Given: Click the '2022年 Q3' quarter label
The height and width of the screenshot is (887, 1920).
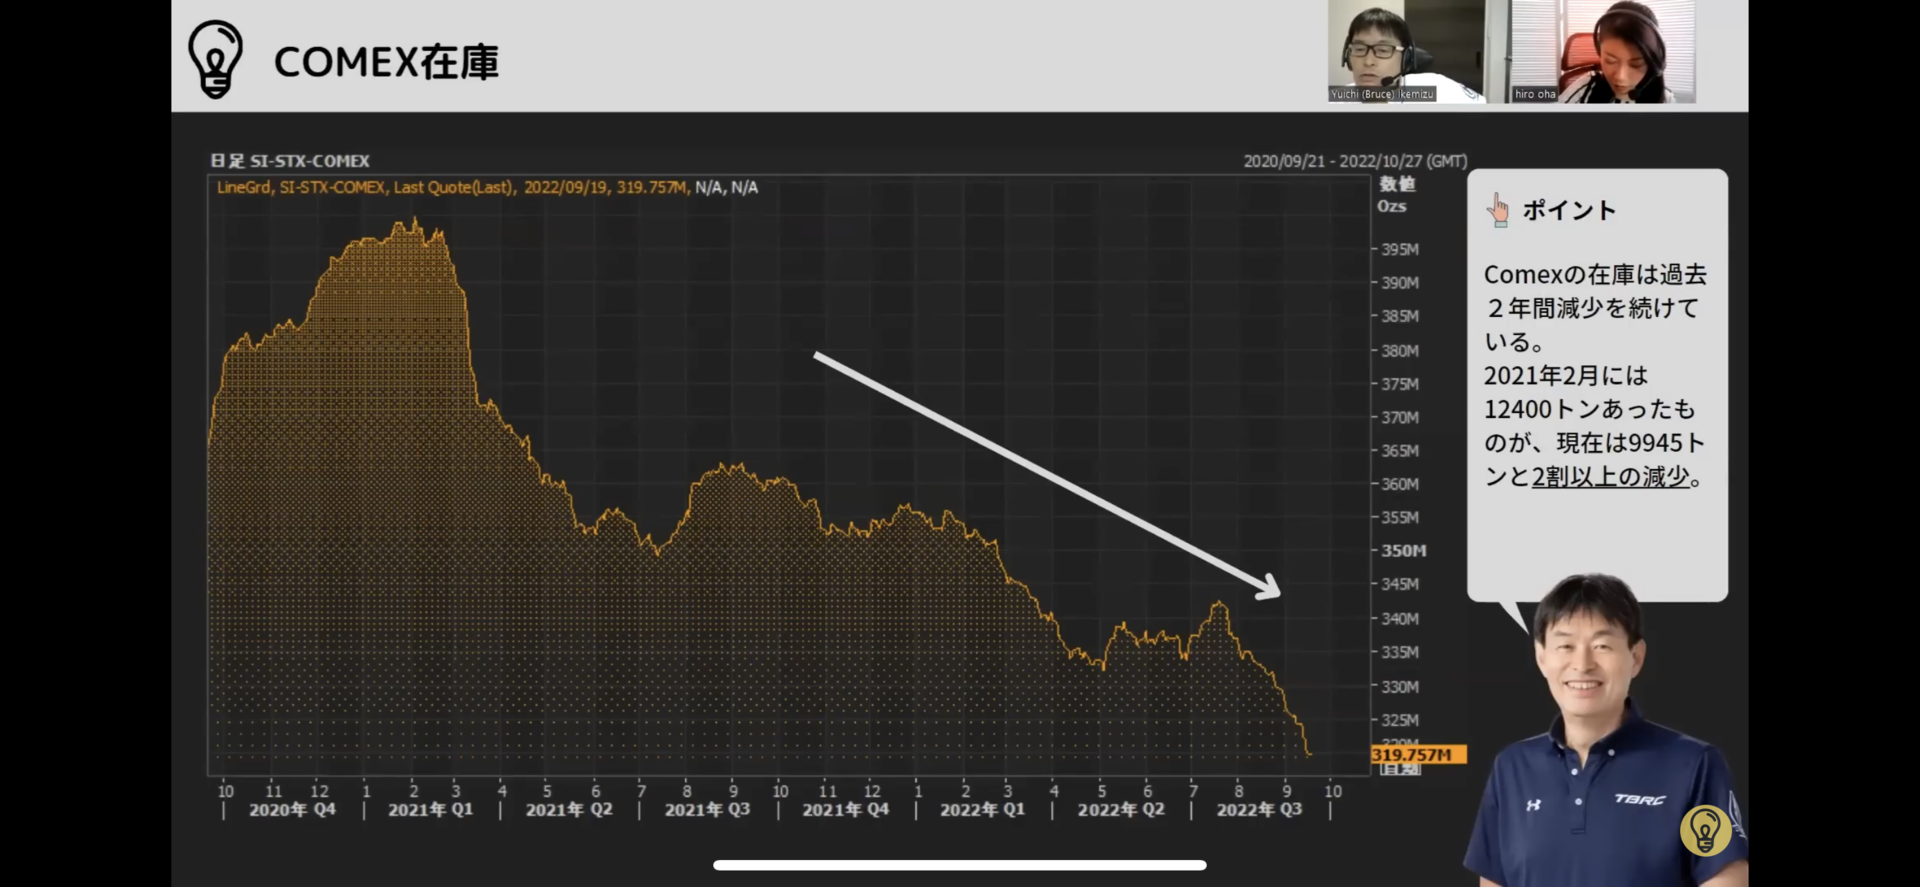Looking at the screenshot, I should [1259, 810].
